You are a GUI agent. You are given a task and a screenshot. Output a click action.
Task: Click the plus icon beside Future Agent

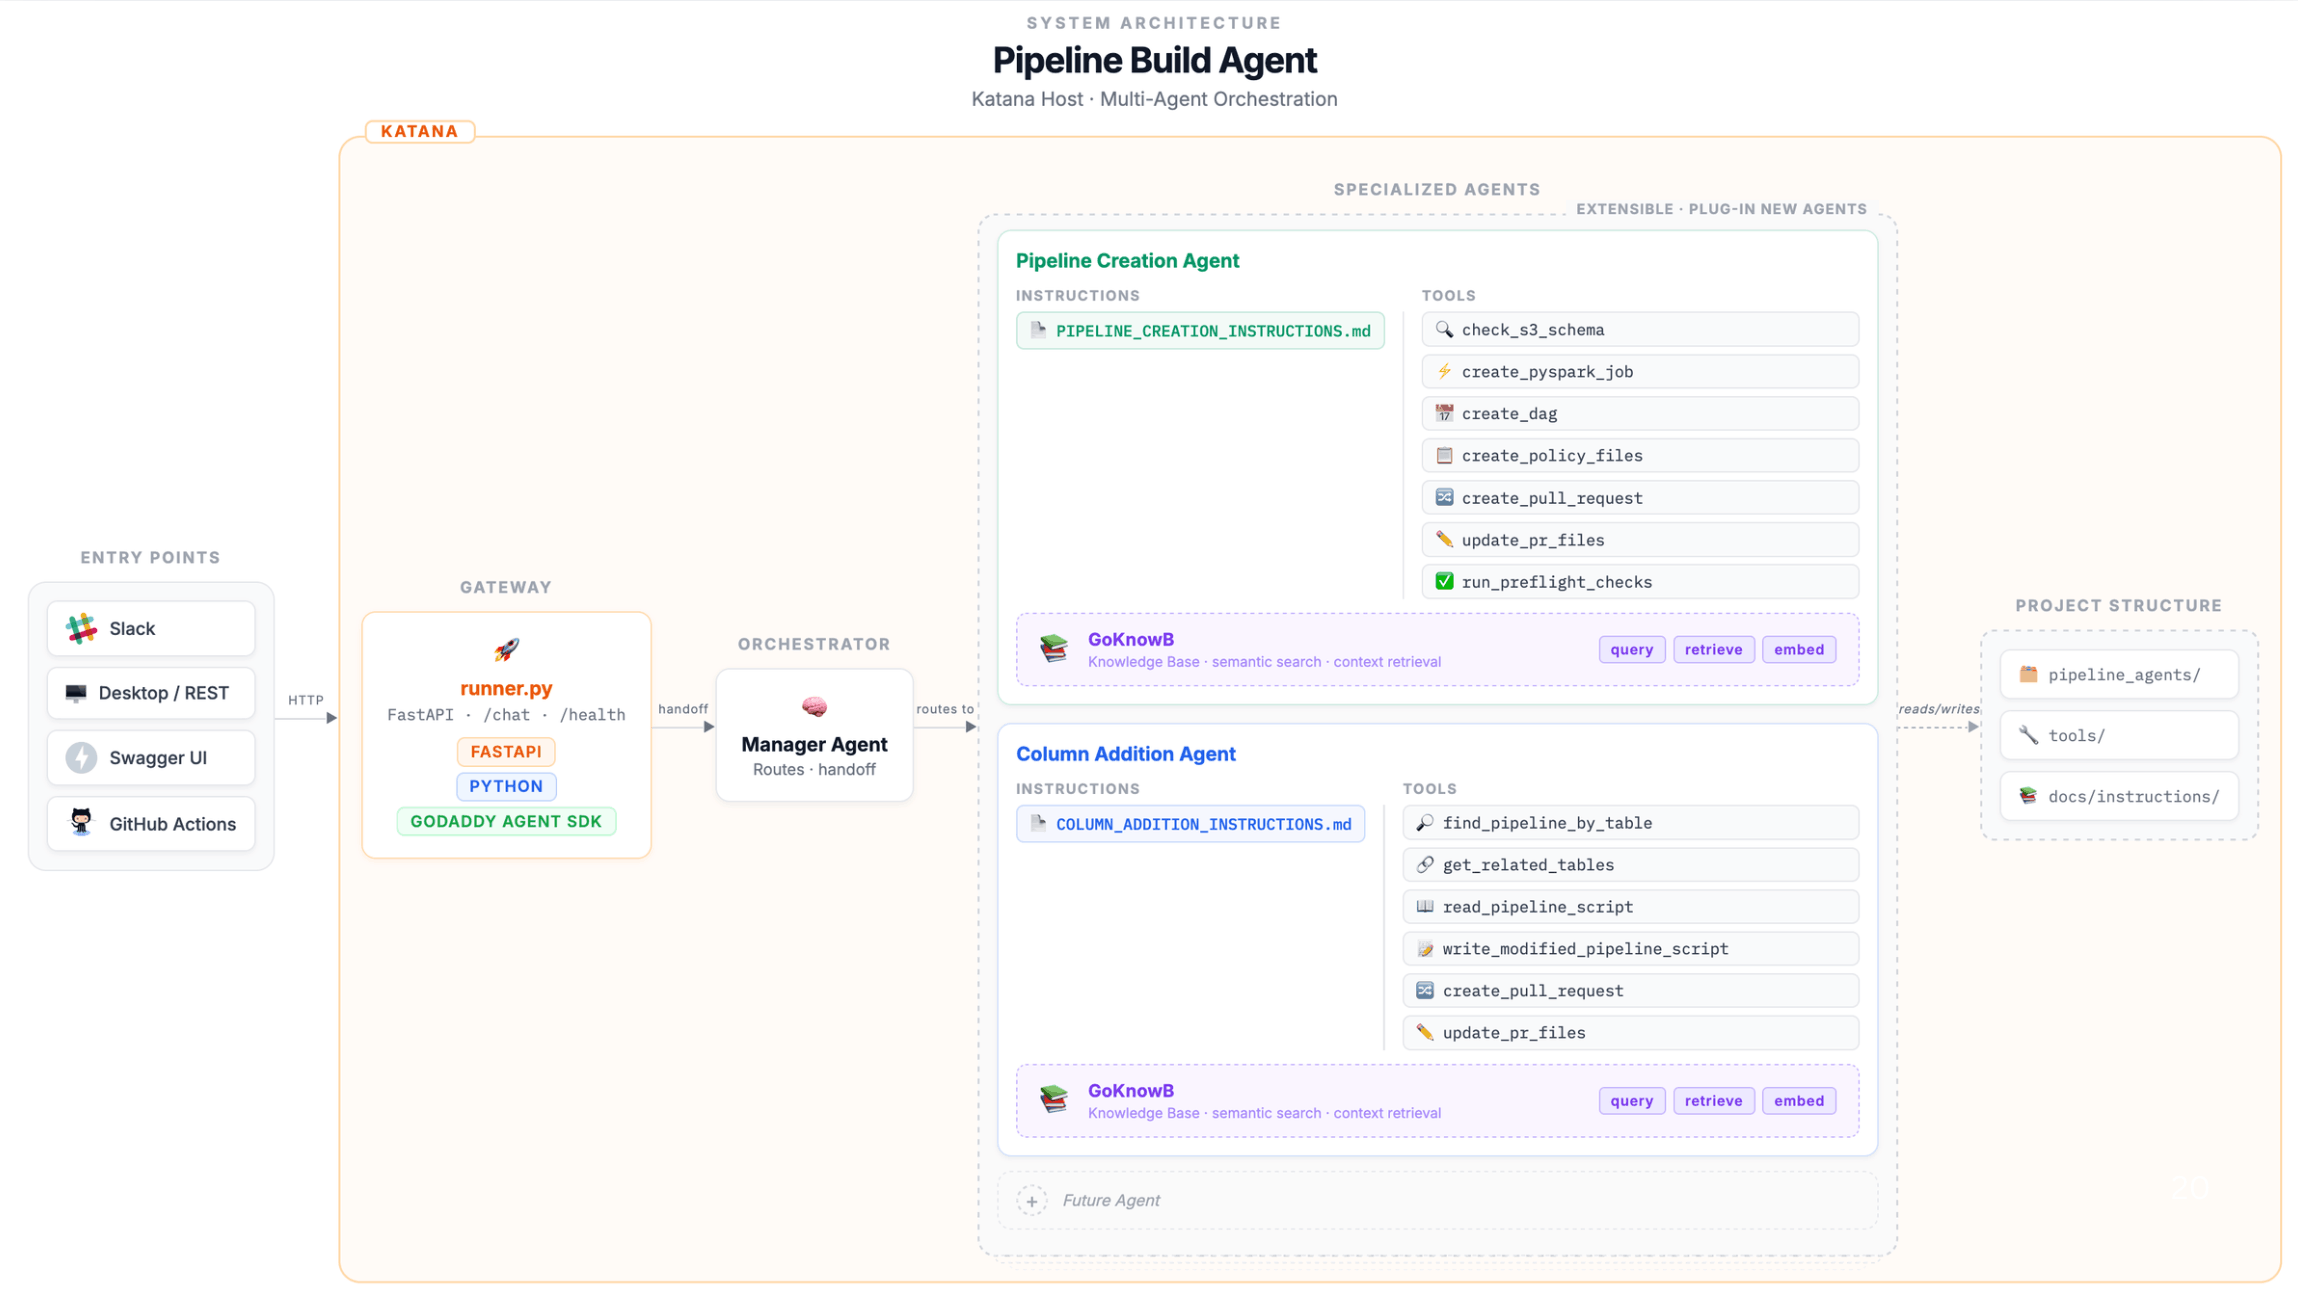pos(1032,1200)
